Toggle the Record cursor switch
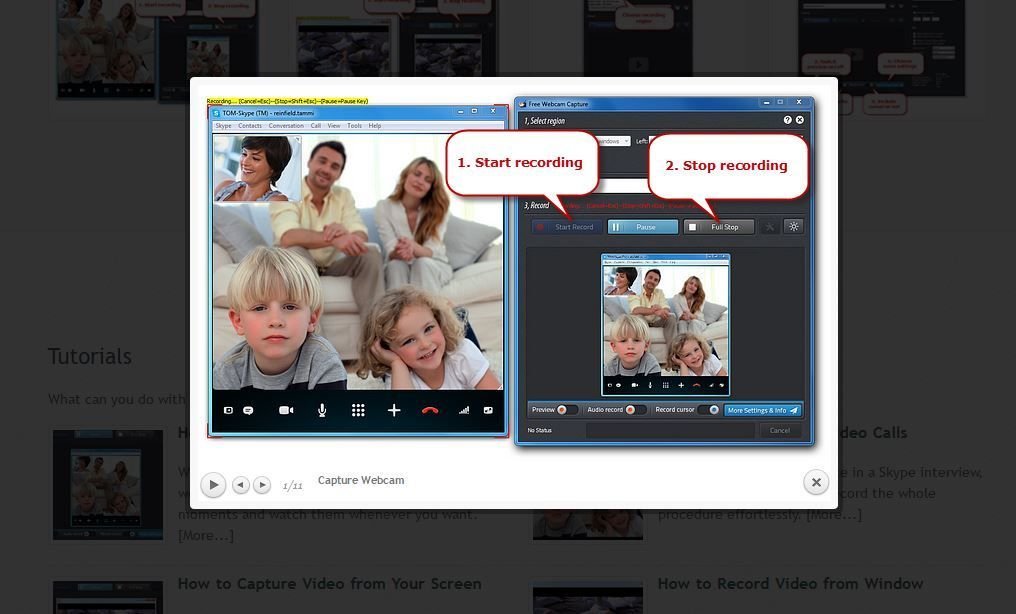The width and height of the screenshot is (1016, 614). [712, 410]
